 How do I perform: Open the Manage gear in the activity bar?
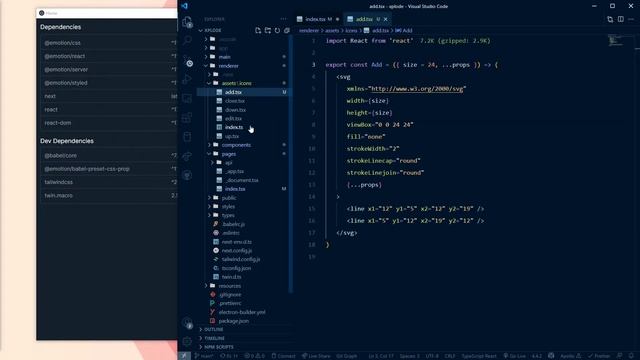pos(187,341)
